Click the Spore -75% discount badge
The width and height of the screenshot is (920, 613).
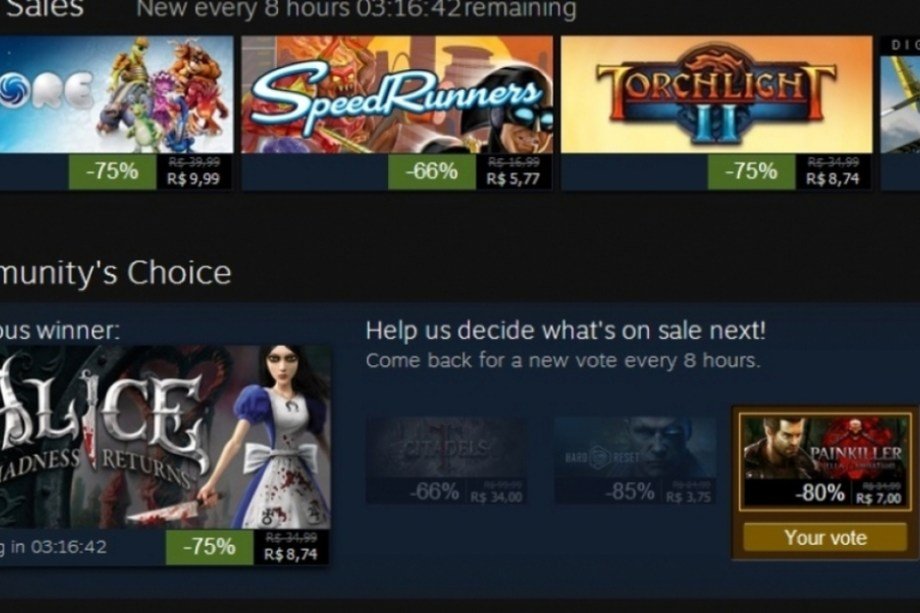pyautogui.click(x=113, y=172)
